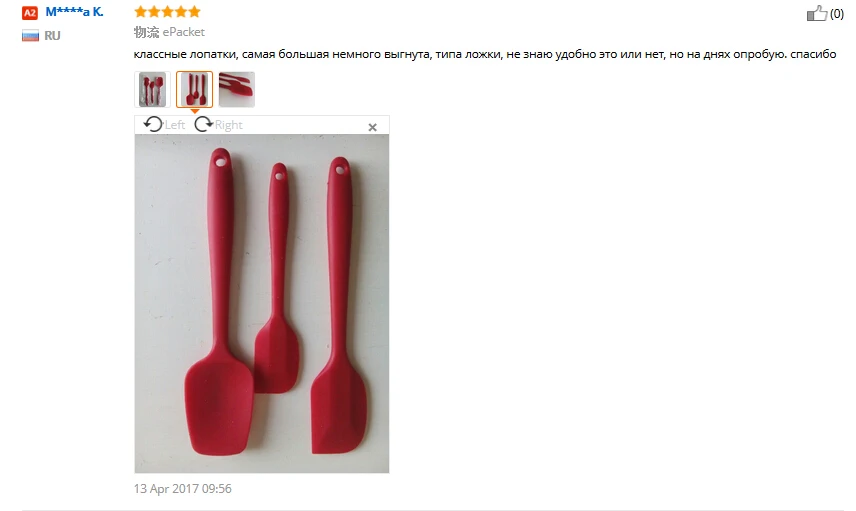Click the Russian flag icon
The image size is (856, 511).
click(30, 36)
